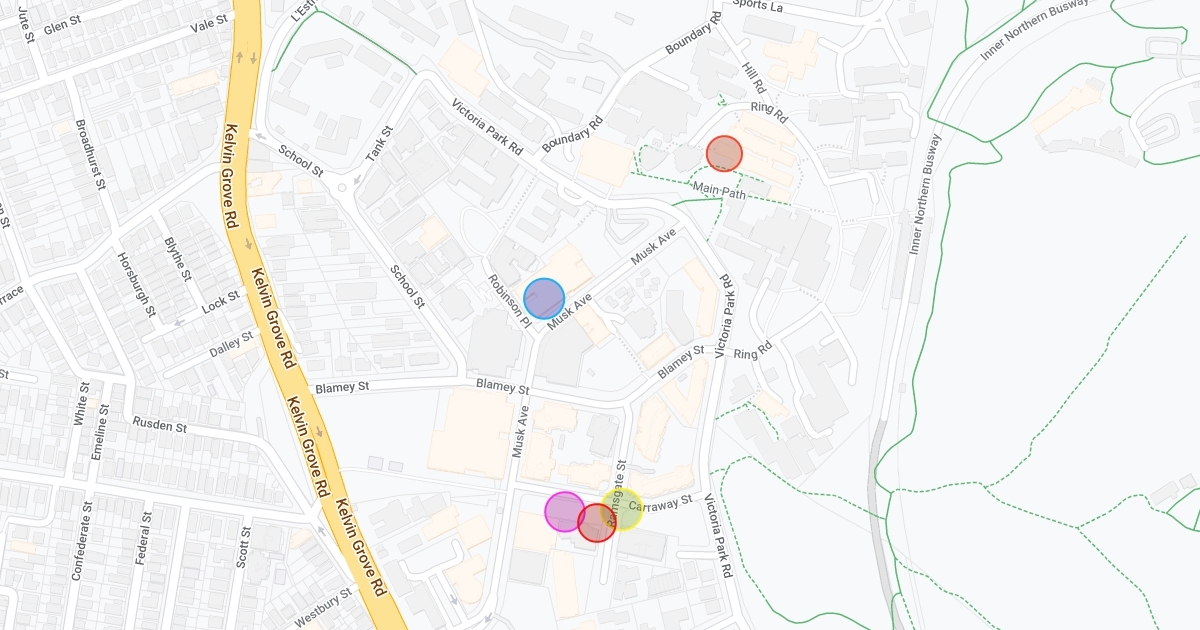Select the yellow circle marker by Carraway St
This screenshot has height=630, width=1200.
click(x=621, y=509)
